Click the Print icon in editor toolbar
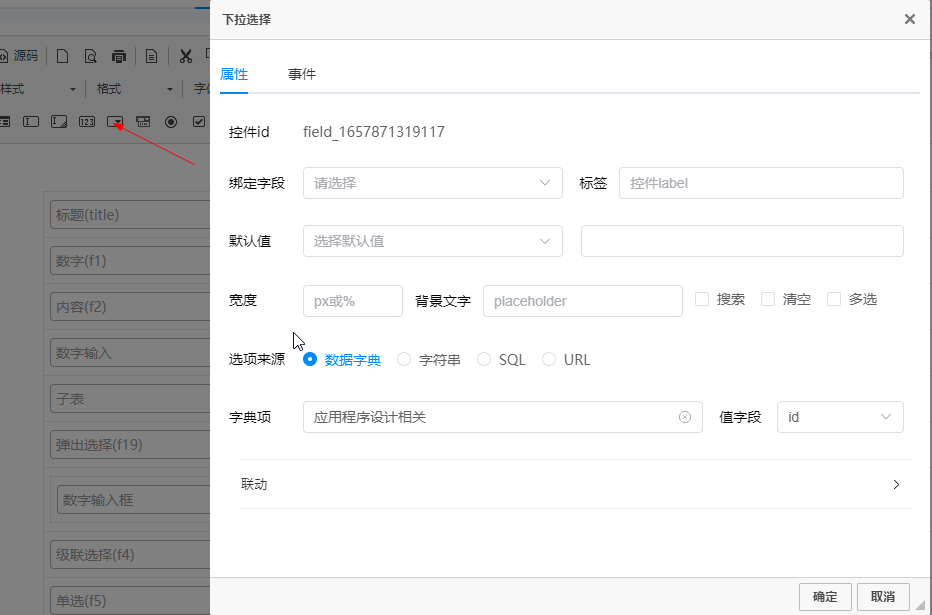Image resolution: width=932 pixels, height=615 pixels. click(x=119, y=56)
